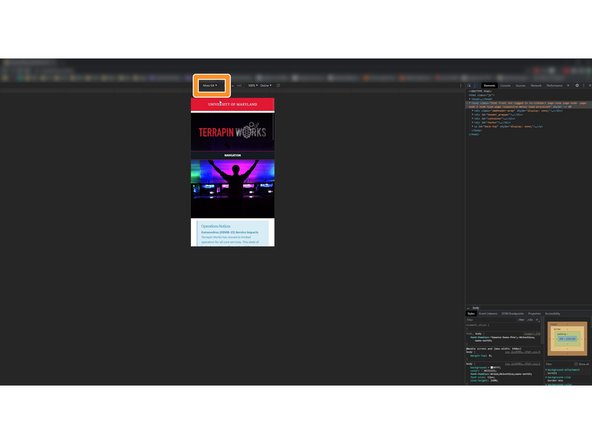Click the University of Maryland banner

(233, 104)
